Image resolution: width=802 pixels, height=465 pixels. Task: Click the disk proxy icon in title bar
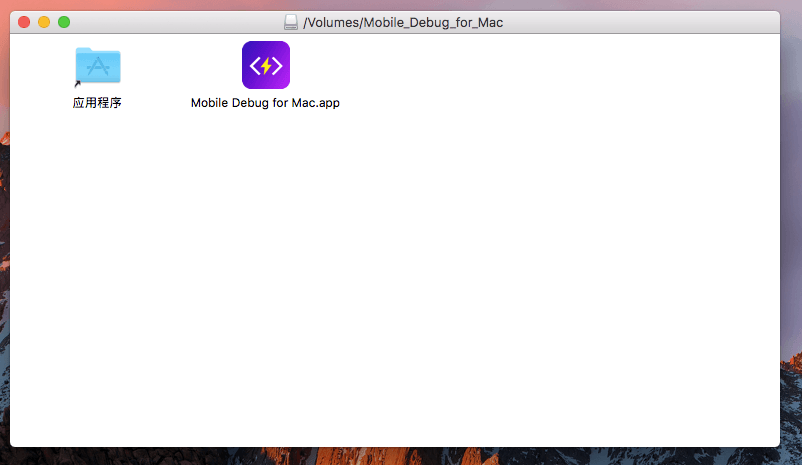291,22
